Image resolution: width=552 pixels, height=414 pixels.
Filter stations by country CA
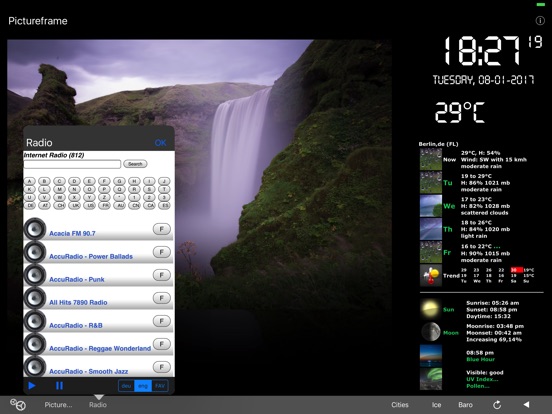coord(149,205)
